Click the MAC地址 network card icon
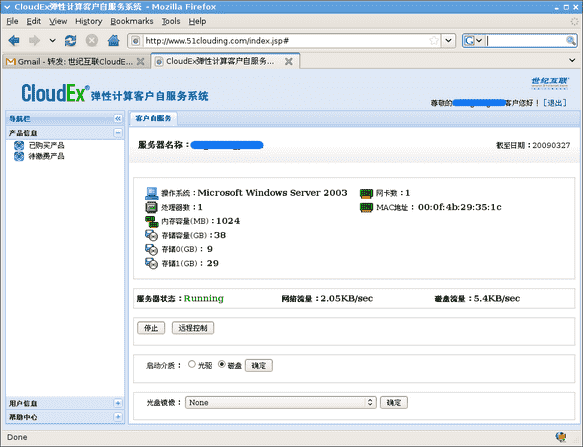Image resolution: width=583 pixels, height=447 pixels. (366, 207)
